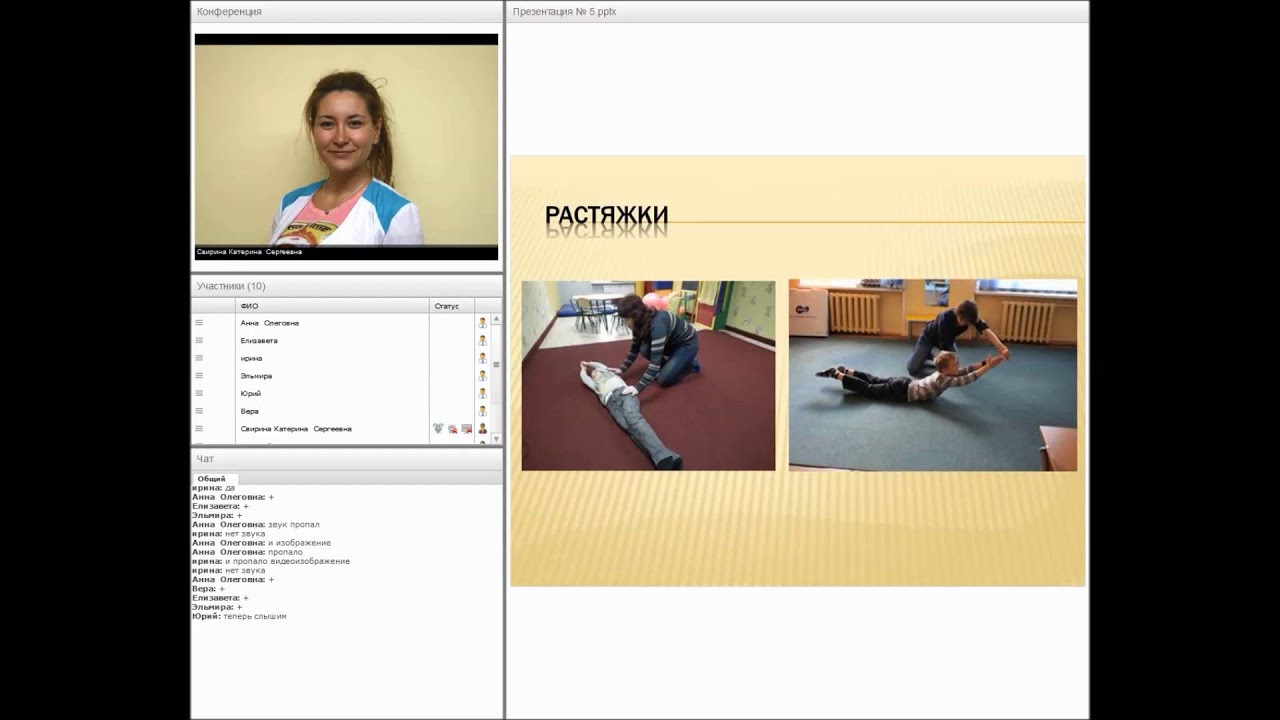This screenshot has width=1280, height=720.
Task: Open the row menu for Елизавета
Action: (199, 341)
